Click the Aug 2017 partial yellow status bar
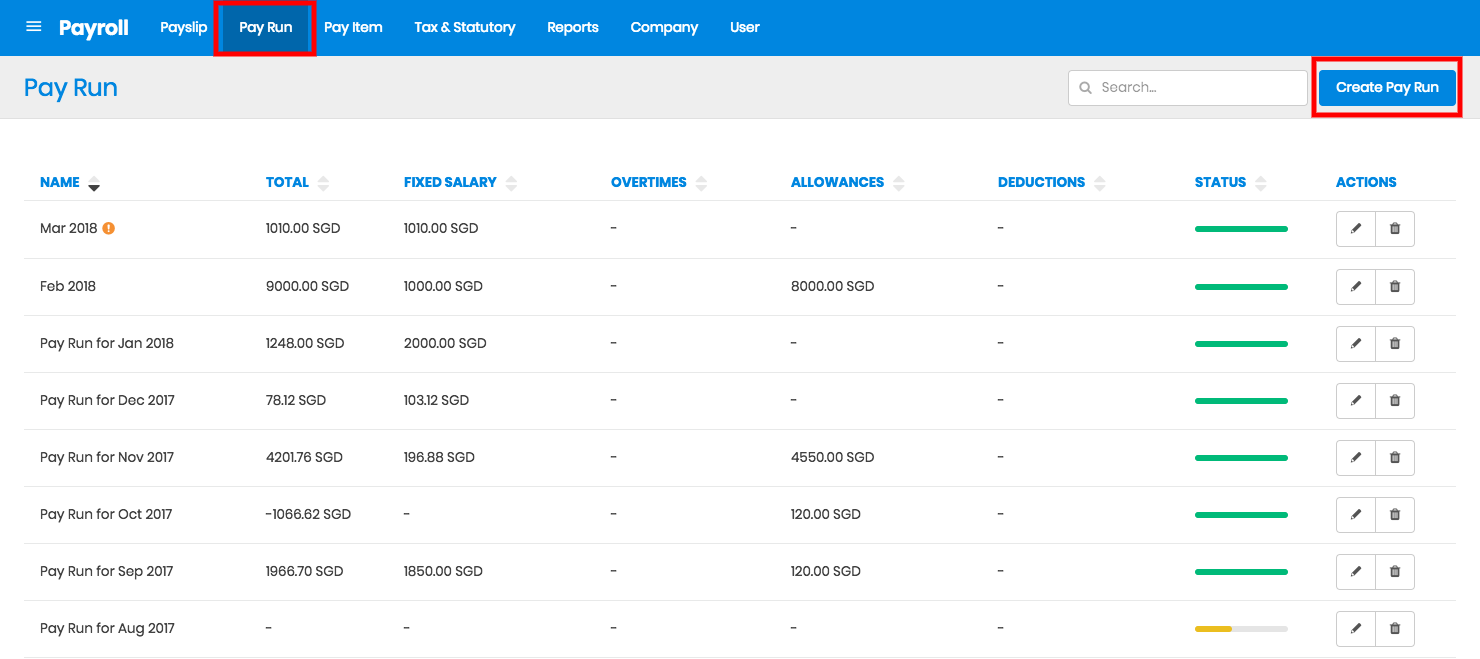 (1241, 629)
